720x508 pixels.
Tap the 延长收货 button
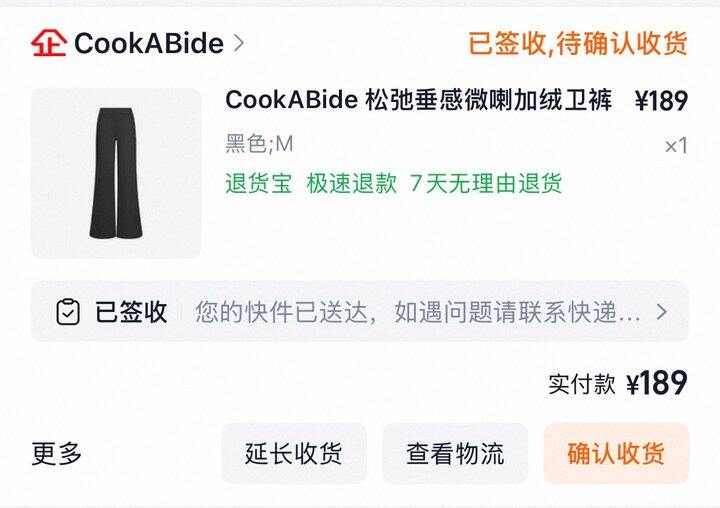click(x=294, y=453)
